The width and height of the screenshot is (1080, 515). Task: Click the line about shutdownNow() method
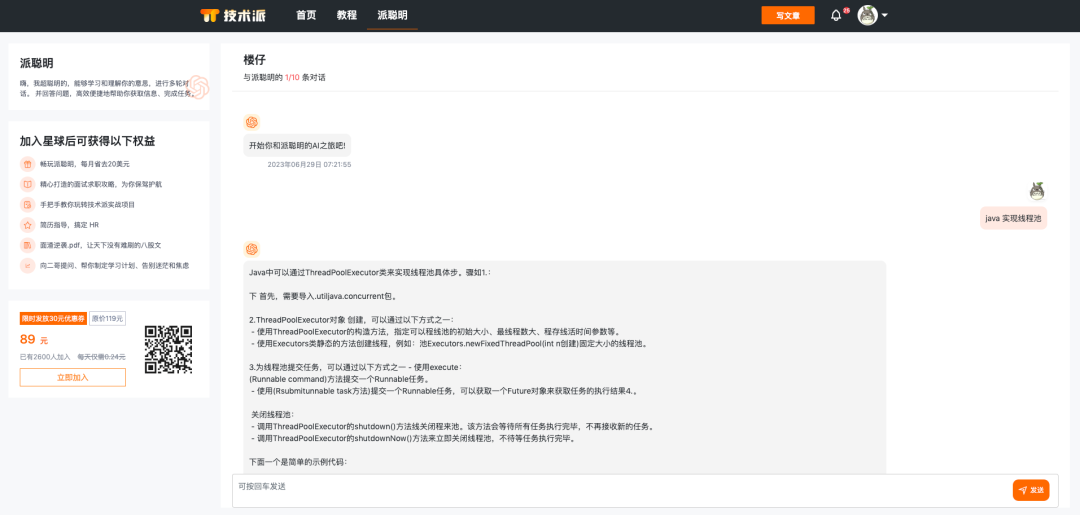[x=413, y=438]
